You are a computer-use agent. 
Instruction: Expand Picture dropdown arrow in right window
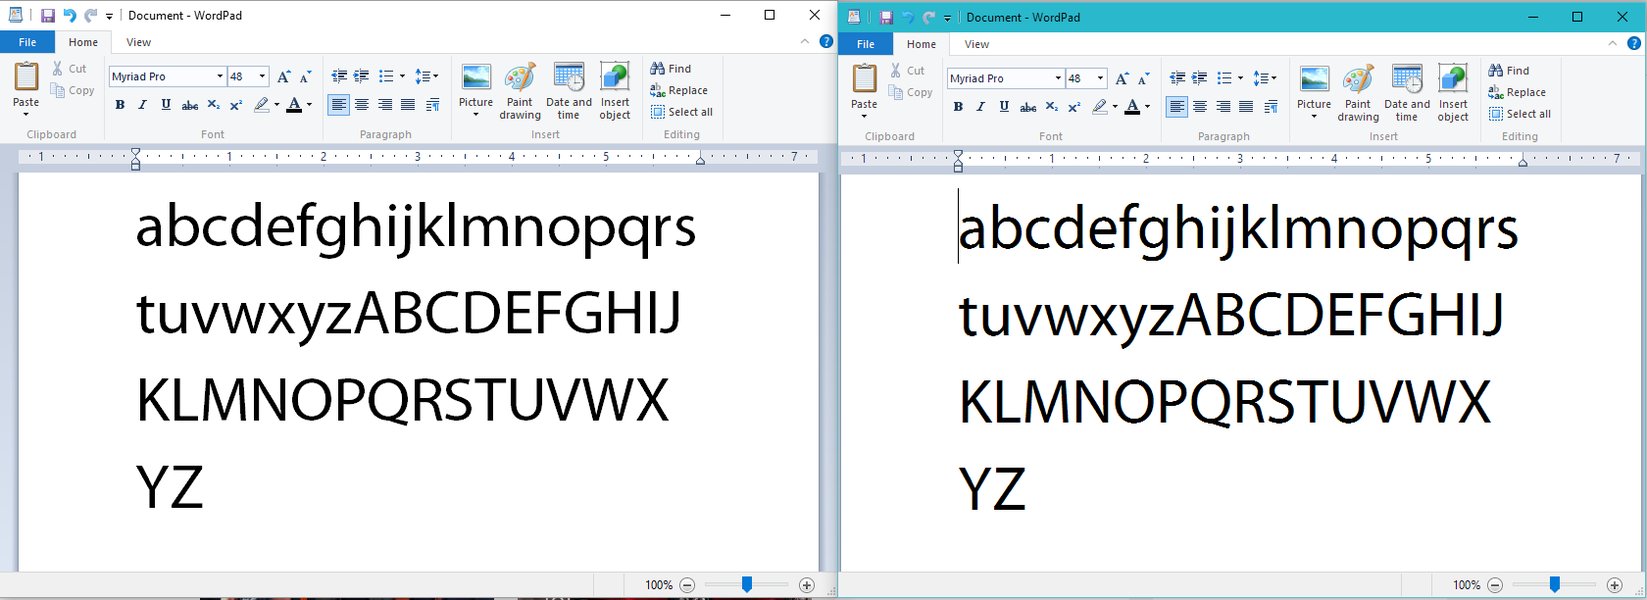(x=1314, y=116)
